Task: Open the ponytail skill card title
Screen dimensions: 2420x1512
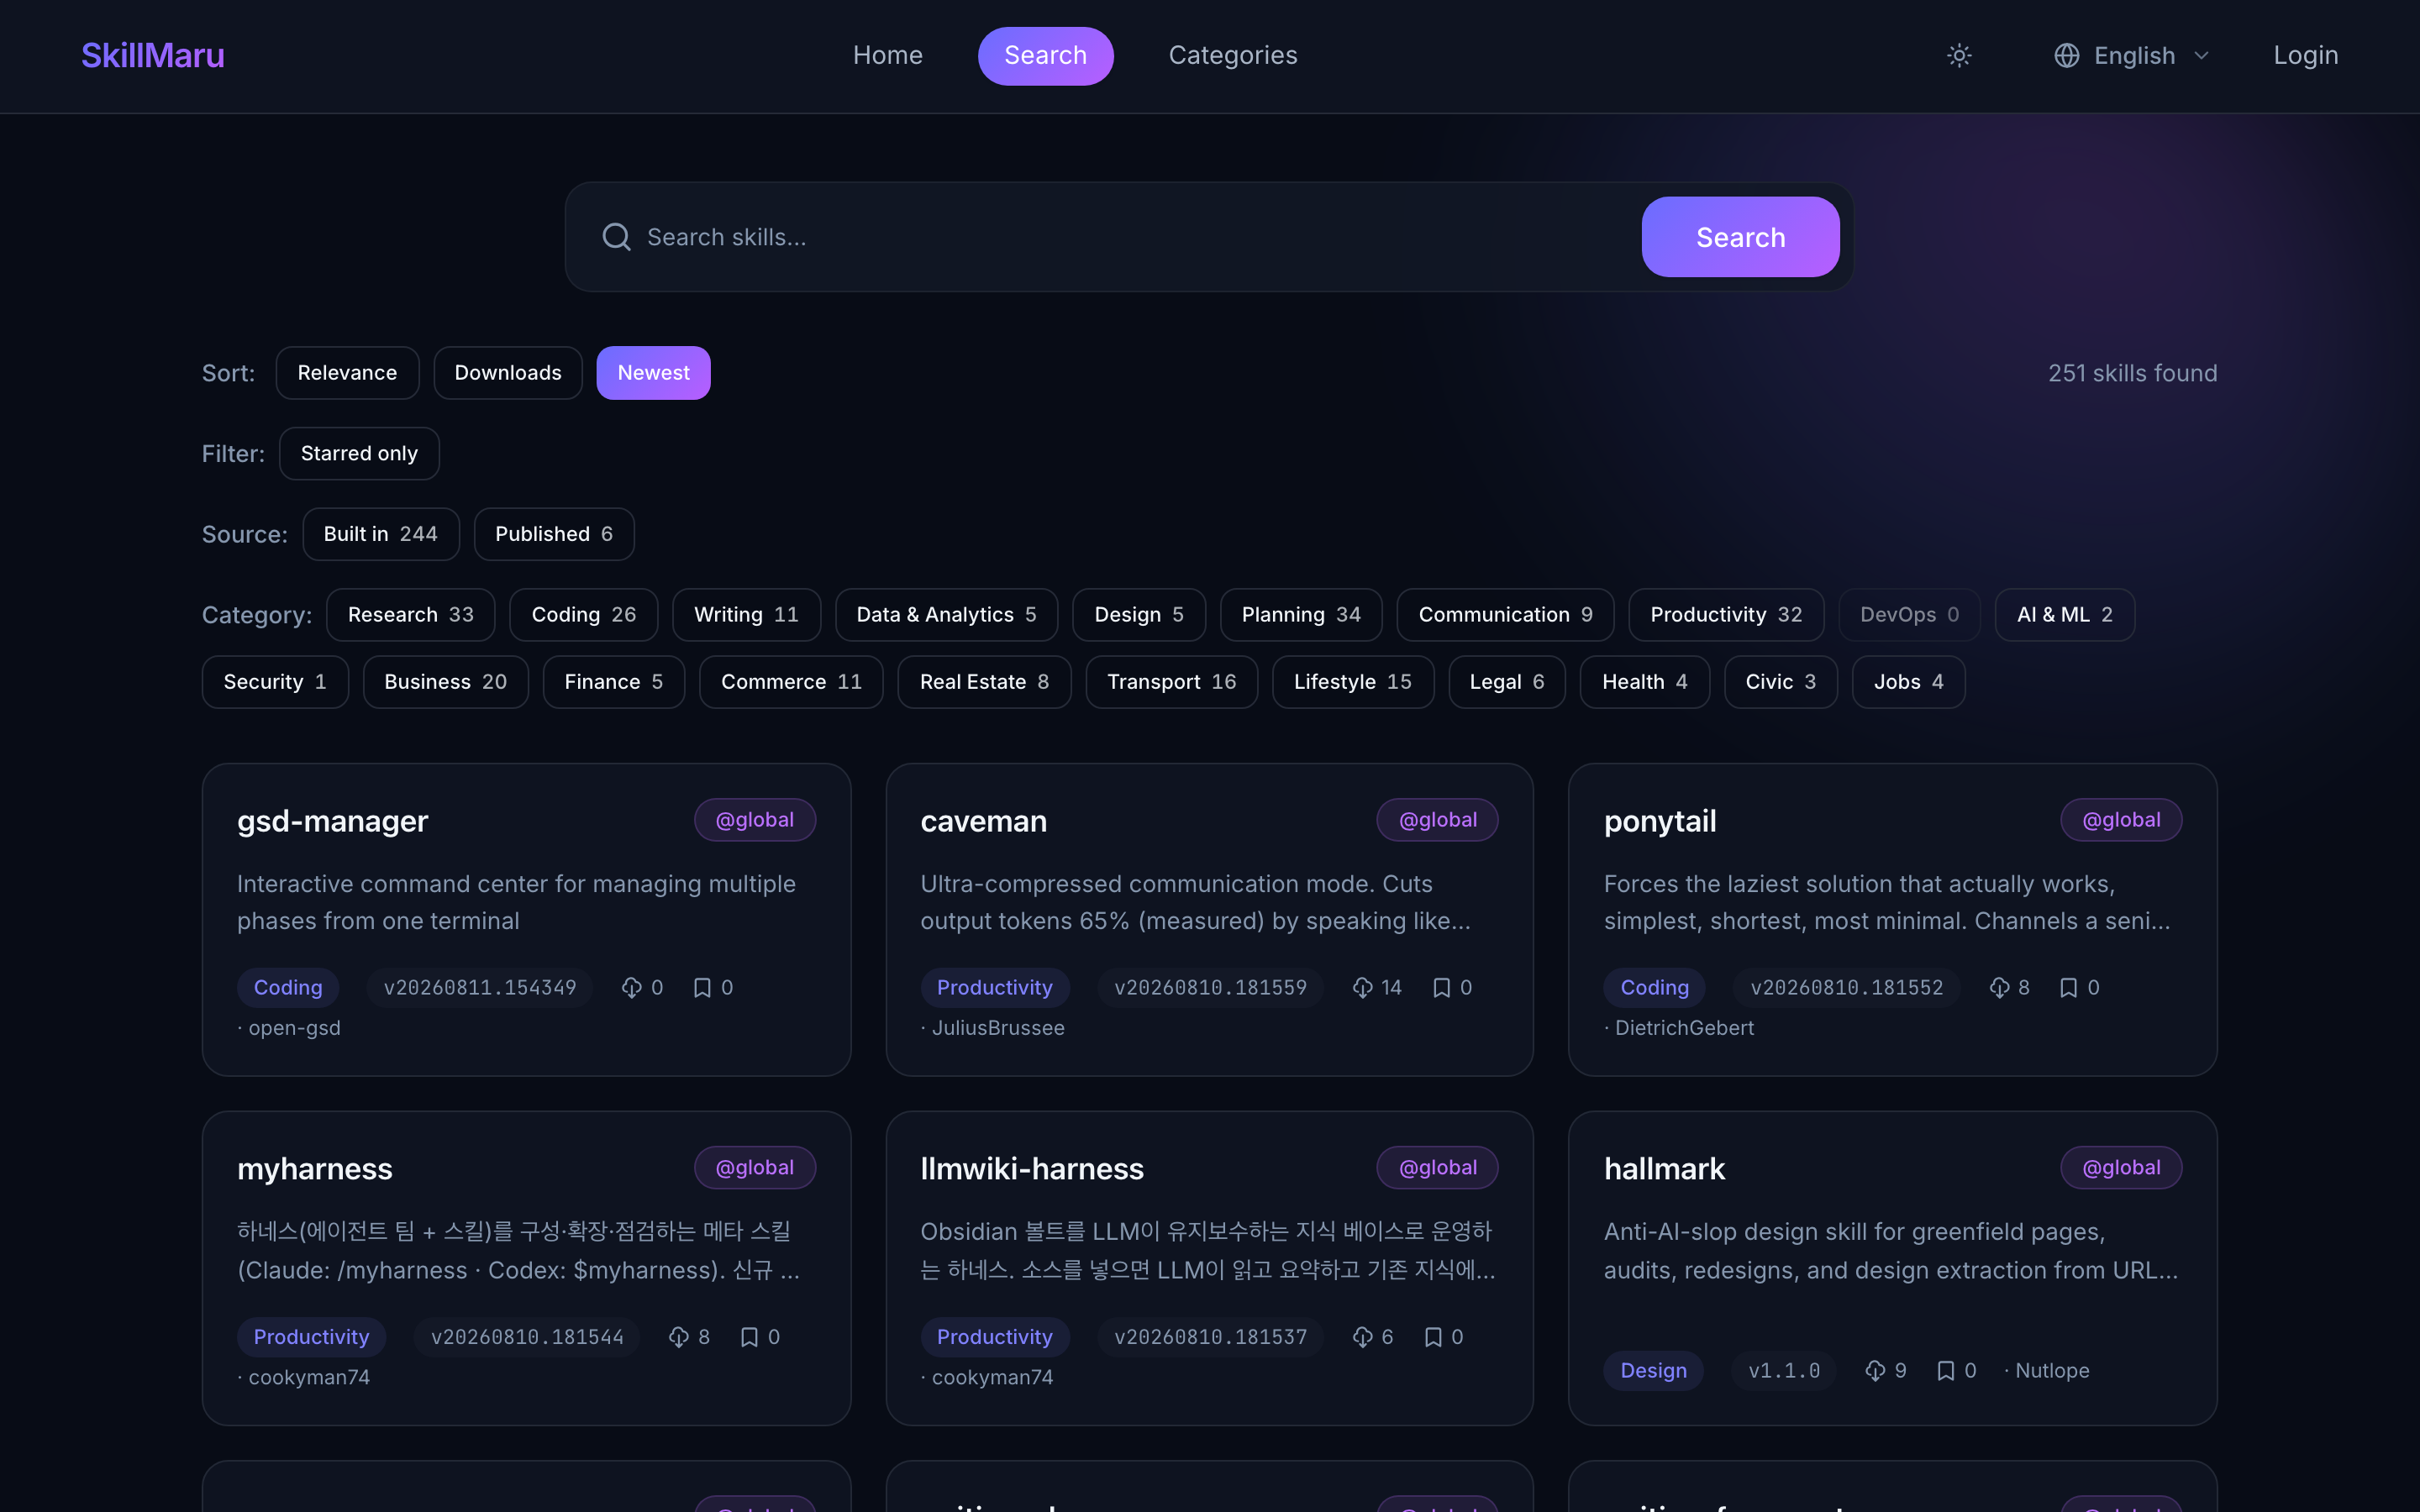Action: [x=1660, y=821]
